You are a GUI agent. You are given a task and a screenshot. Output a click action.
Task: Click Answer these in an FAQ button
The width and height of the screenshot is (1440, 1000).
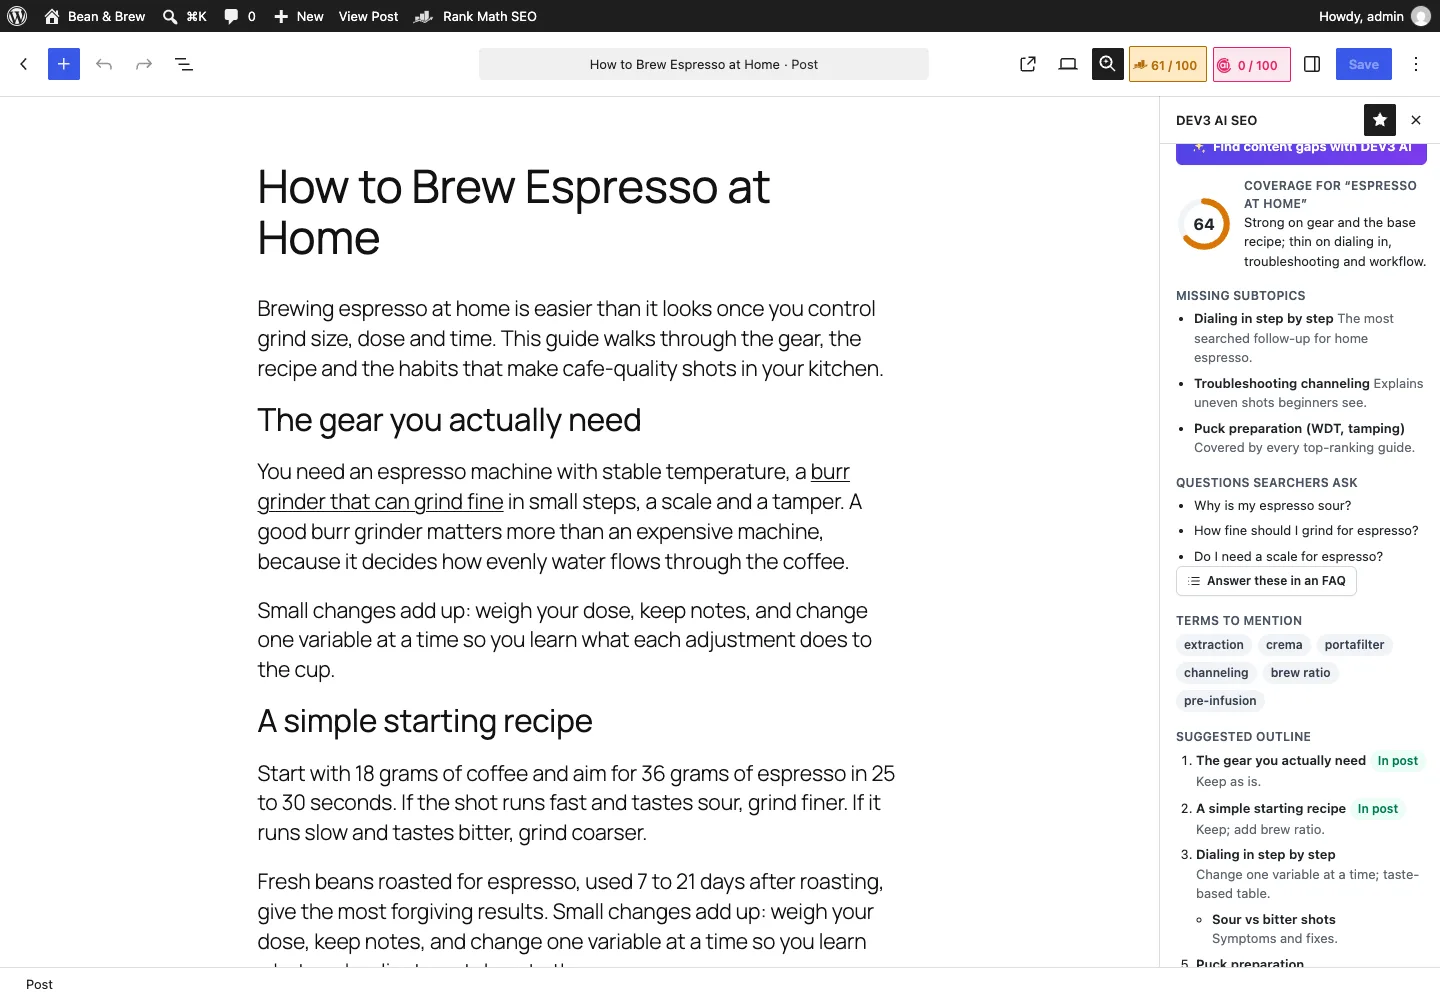[x=1266, y=581]
